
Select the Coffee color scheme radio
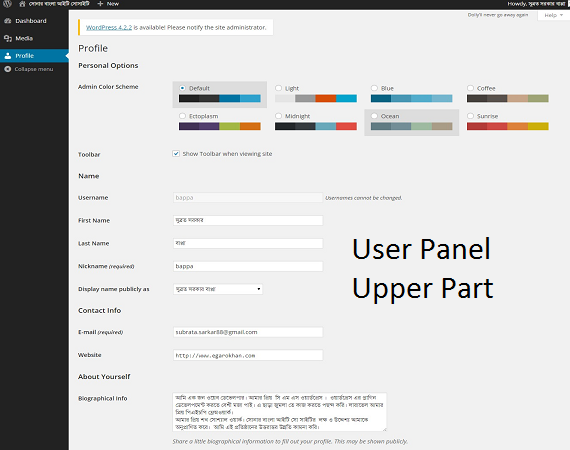pyautogui.click(x=470, y=88)
